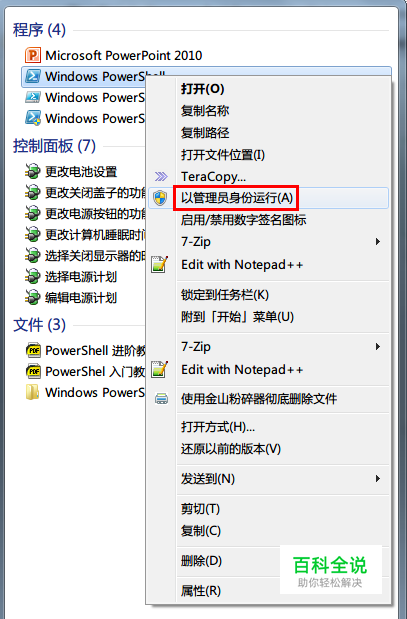Open 选择电源计划 control panel item
Screen dimensions: 407x619
pyautogui.click(x=81, y=277)
